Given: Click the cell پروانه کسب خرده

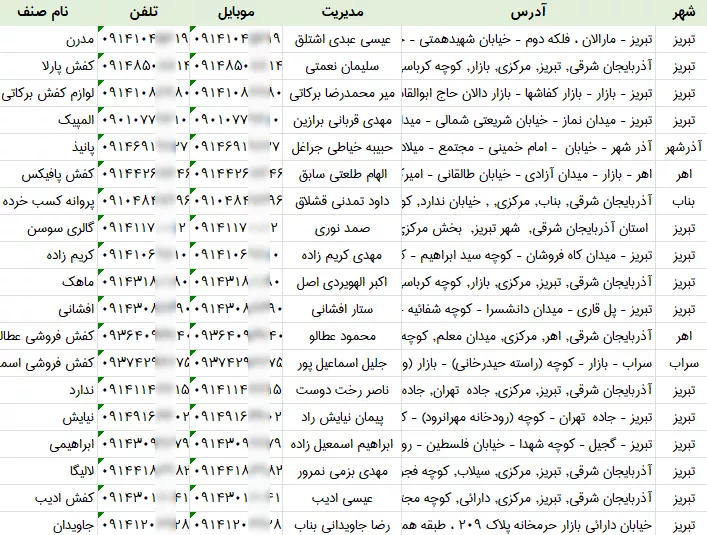Looking at the screenshot, I should (49, 201).
